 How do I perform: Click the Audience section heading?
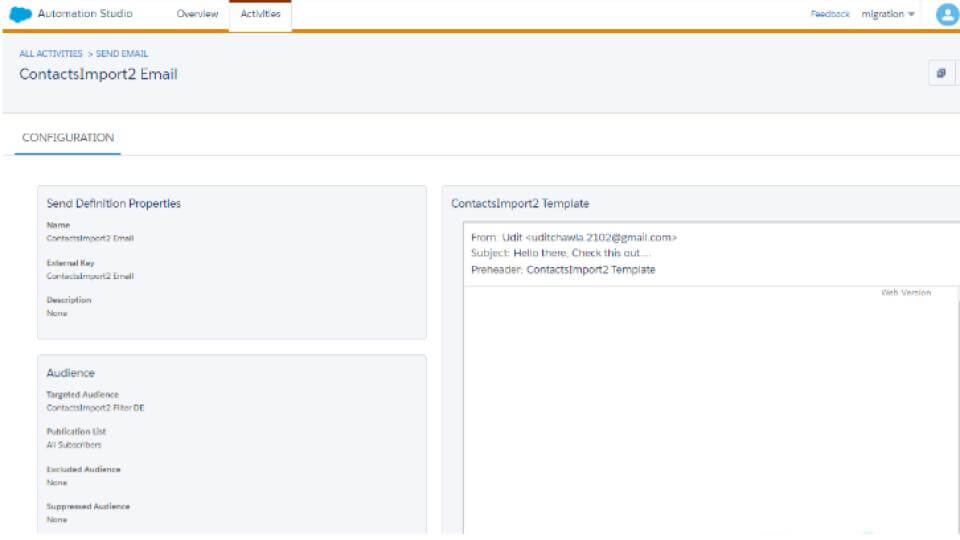point(71,373)
